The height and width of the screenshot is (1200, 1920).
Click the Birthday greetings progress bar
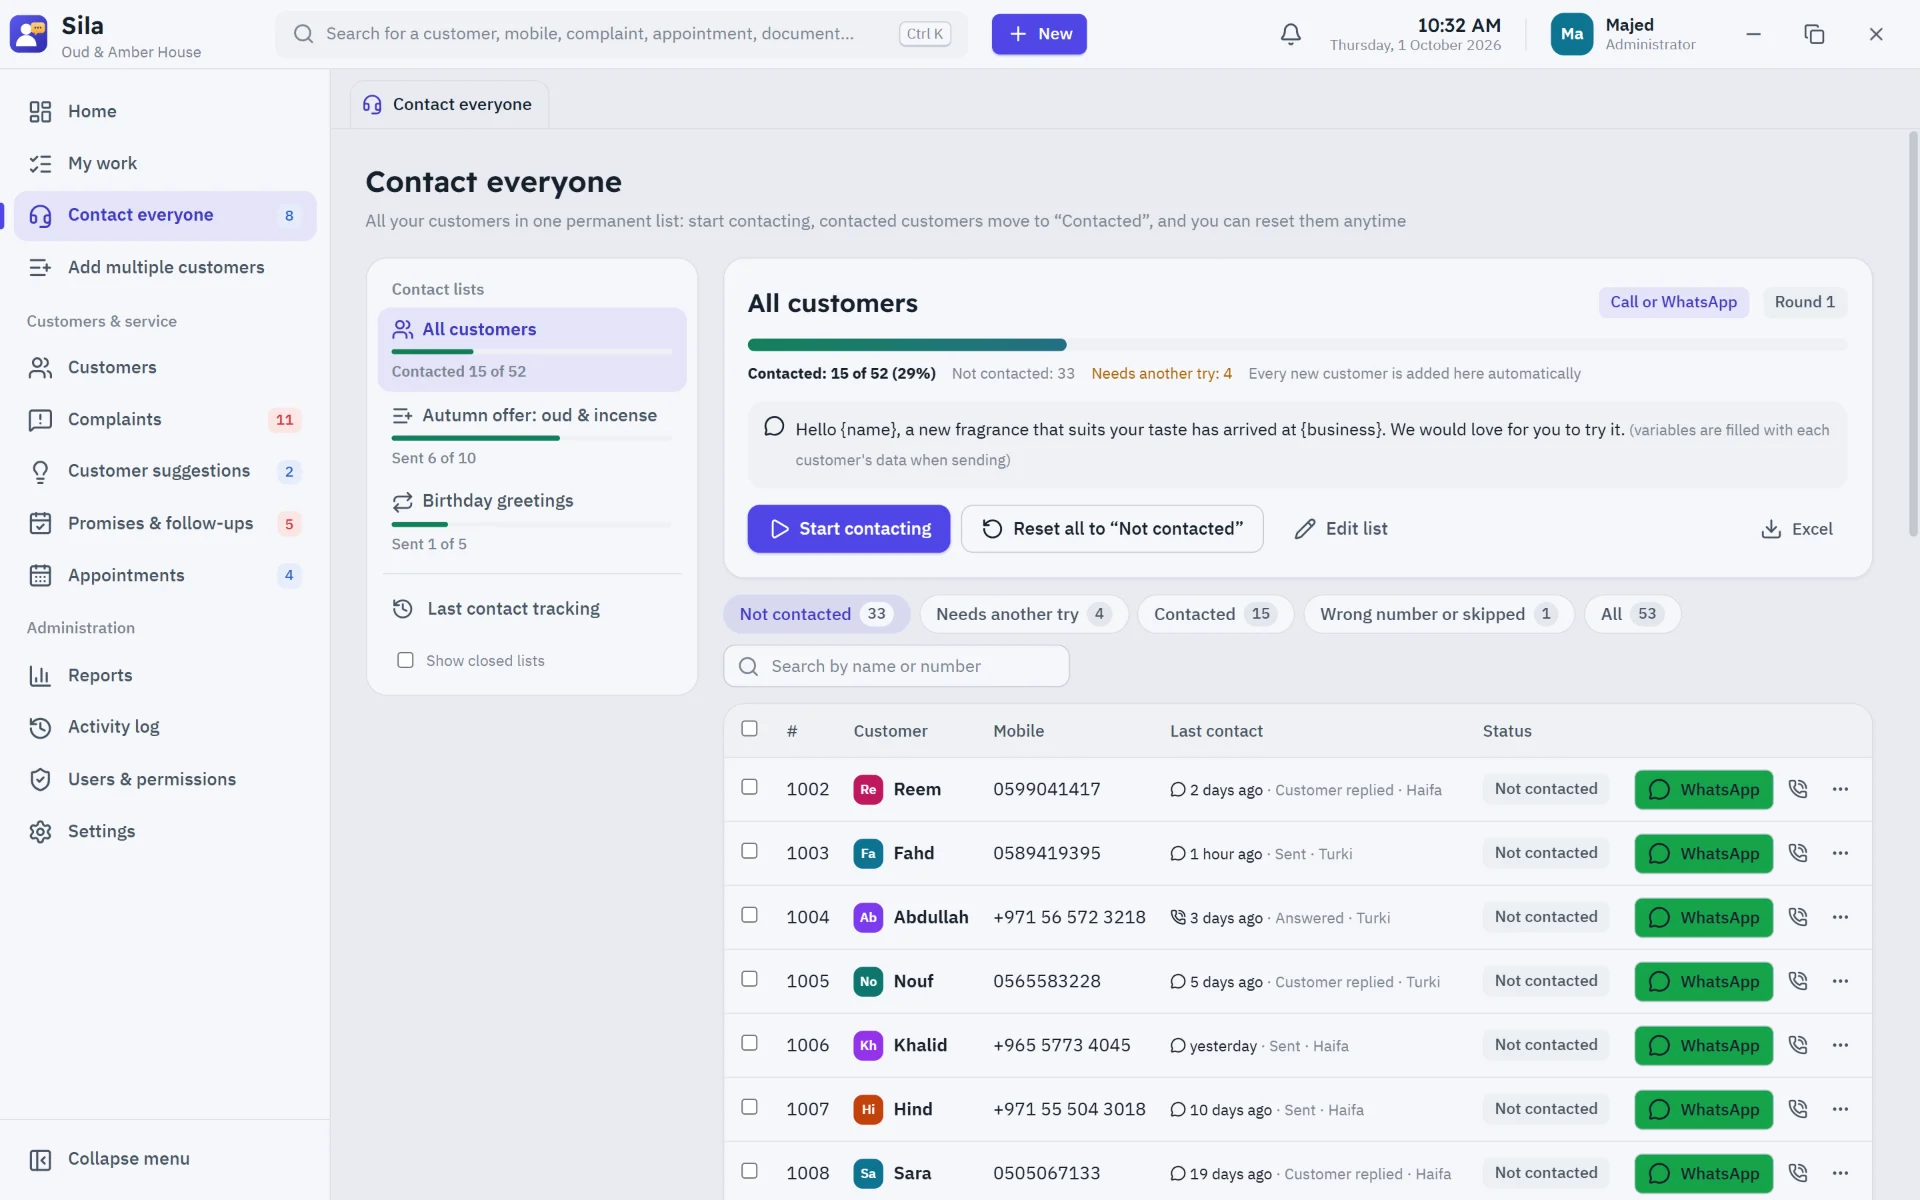(x=531, y=524)
